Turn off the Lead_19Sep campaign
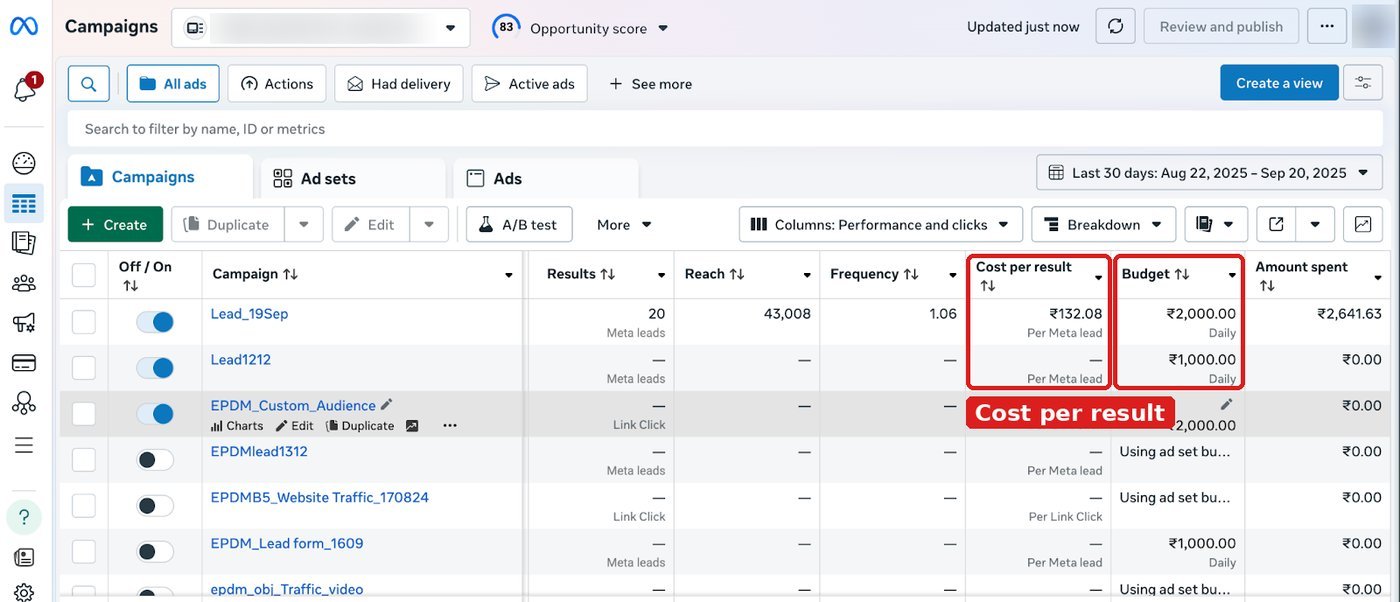The height and width of the screenshot is (602, 1400). pos(155,322)
